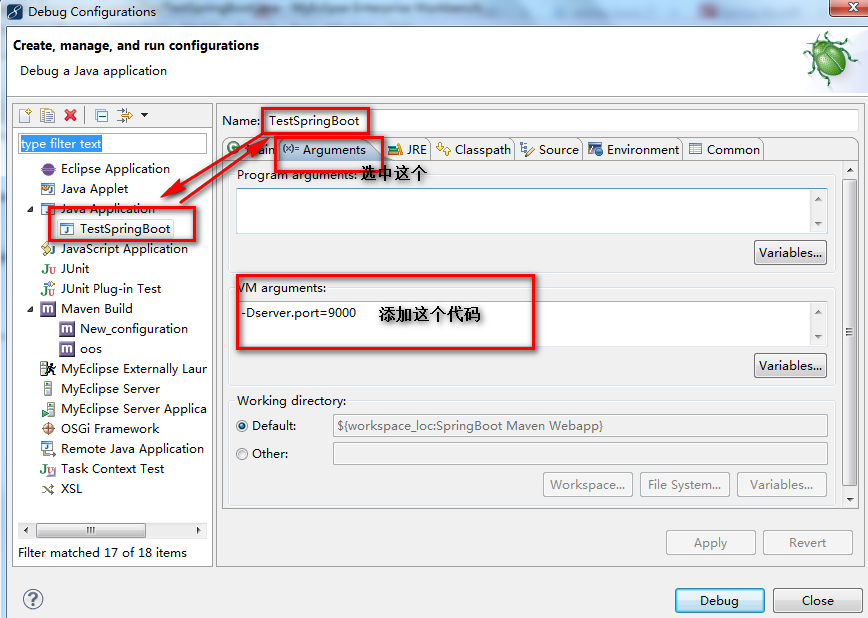This screenshot has height=618, width=868.
Task: Select the MyEclipse Server icon
Action: coord(48,389)
